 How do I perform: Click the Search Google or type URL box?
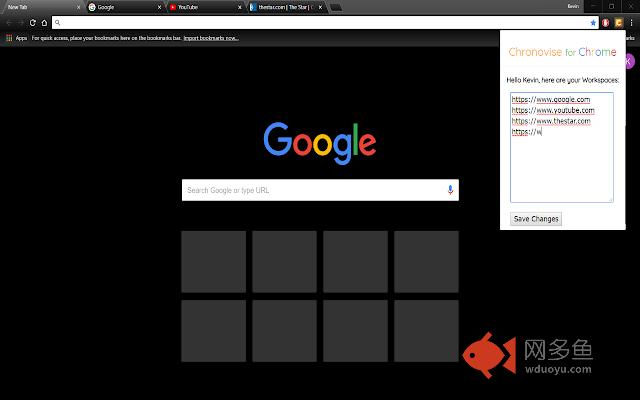pyautogui.click(x=320, y=190)
